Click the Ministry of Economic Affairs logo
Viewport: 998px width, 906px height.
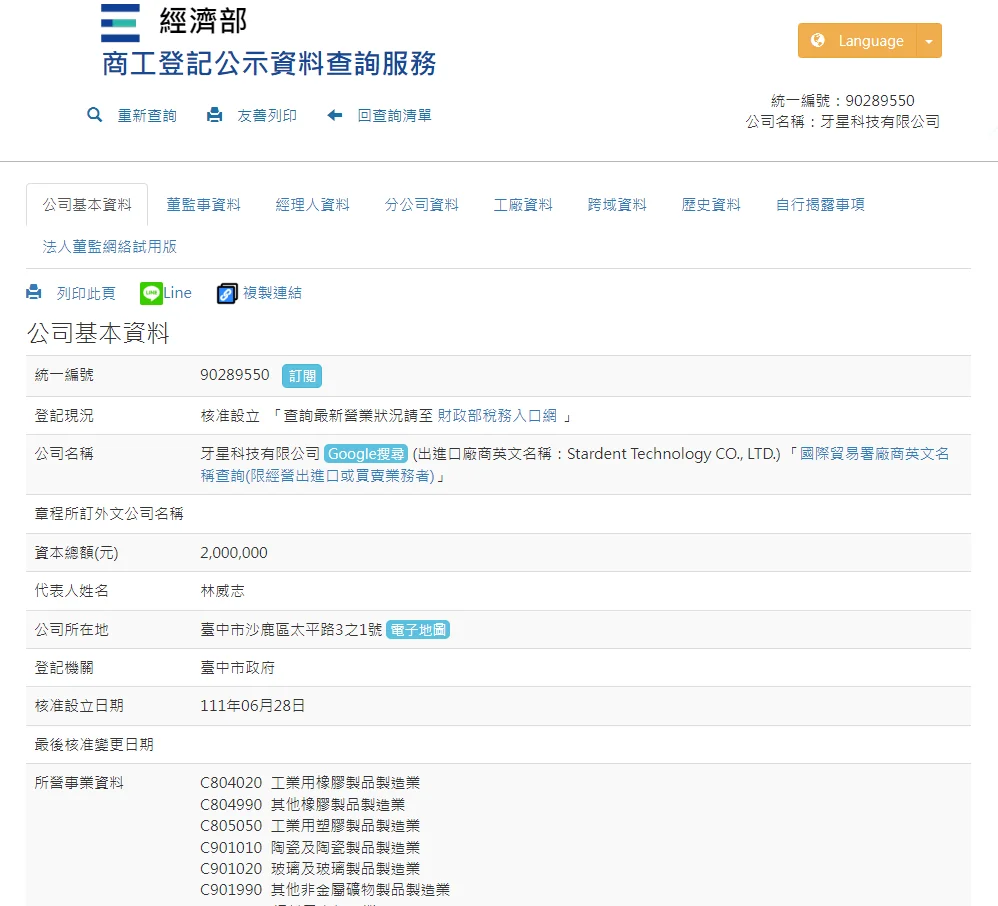point(120,23)
